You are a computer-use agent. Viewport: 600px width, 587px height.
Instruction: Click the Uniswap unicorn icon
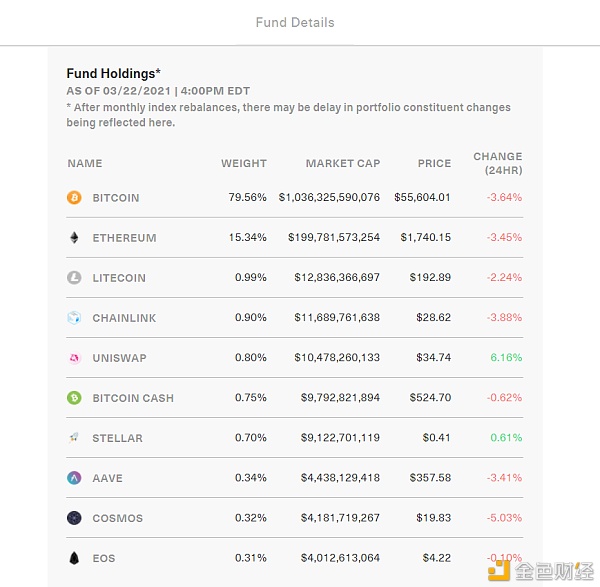tap(74, 358)
